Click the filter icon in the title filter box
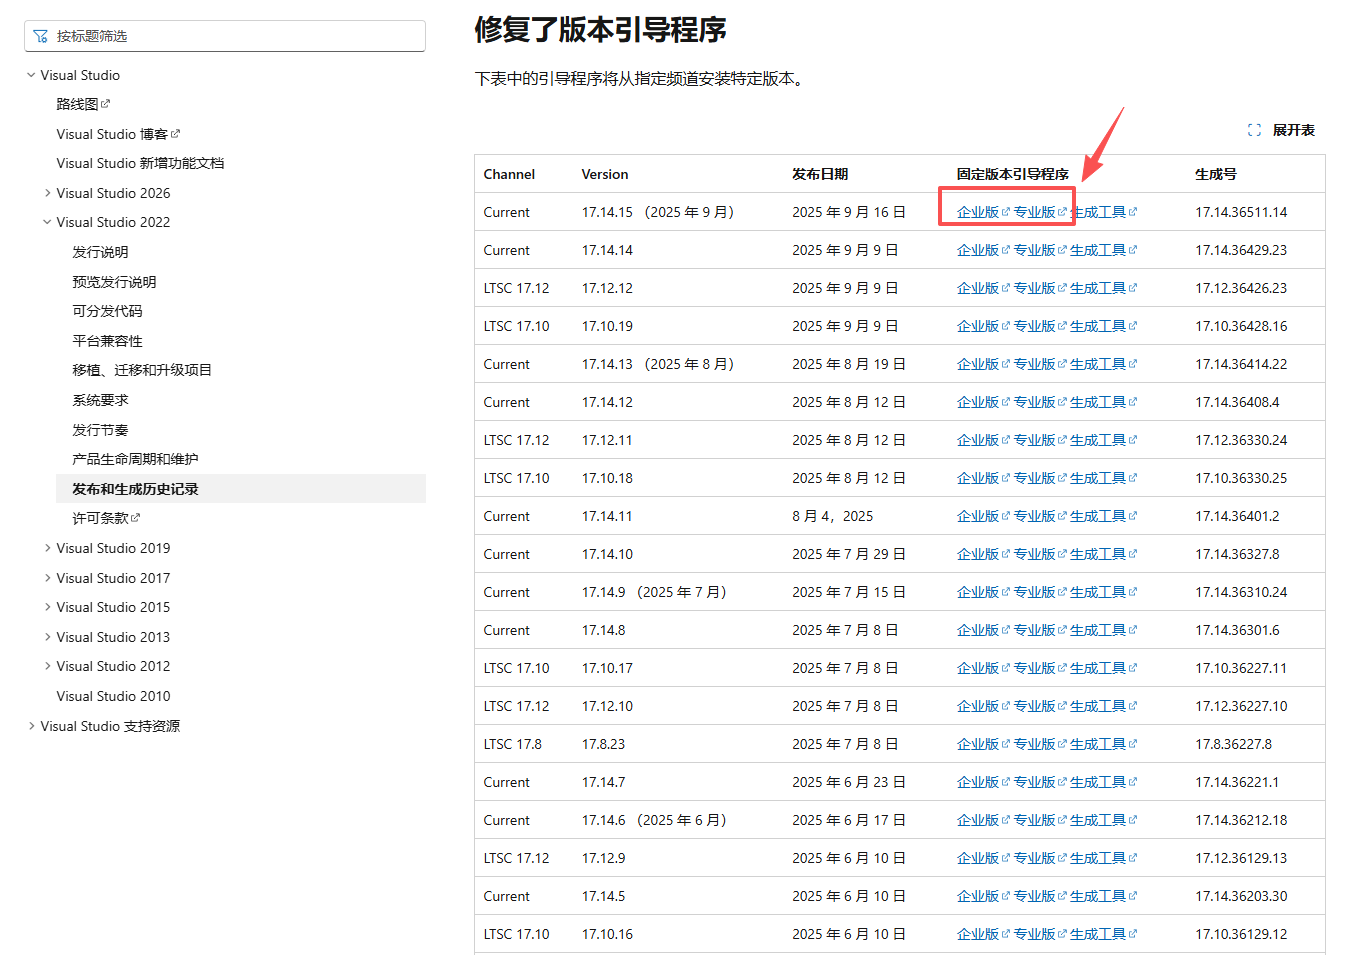This screenshot has height=955, width=1356. (x=41, y=37)
